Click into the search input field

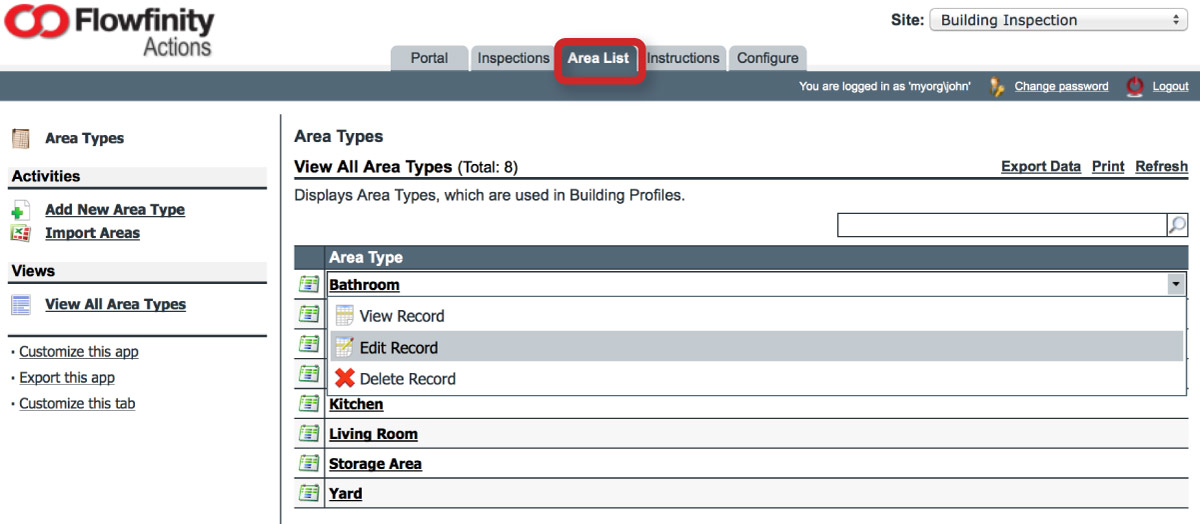click(x=1002, y=225)
